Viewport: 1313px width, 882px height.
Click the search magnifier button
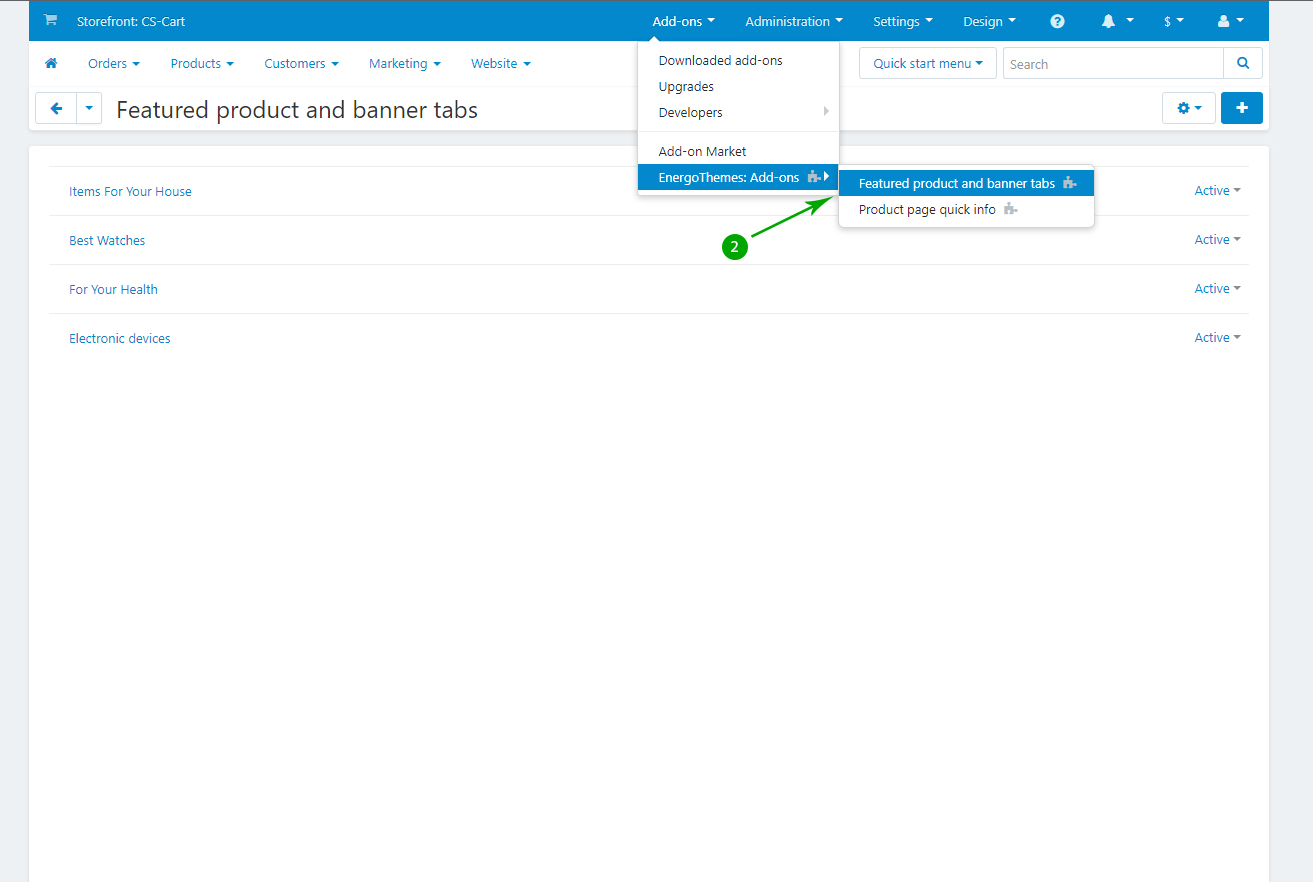click(1242, 63)
